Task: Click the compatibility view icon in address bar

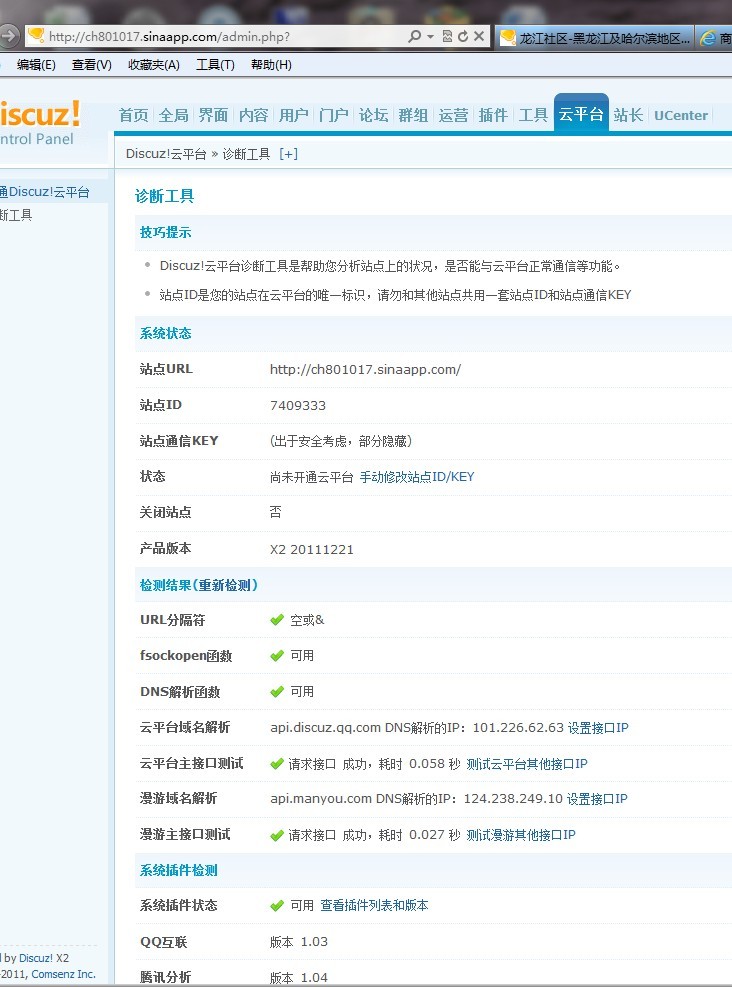Action: (x=447, y=37)
